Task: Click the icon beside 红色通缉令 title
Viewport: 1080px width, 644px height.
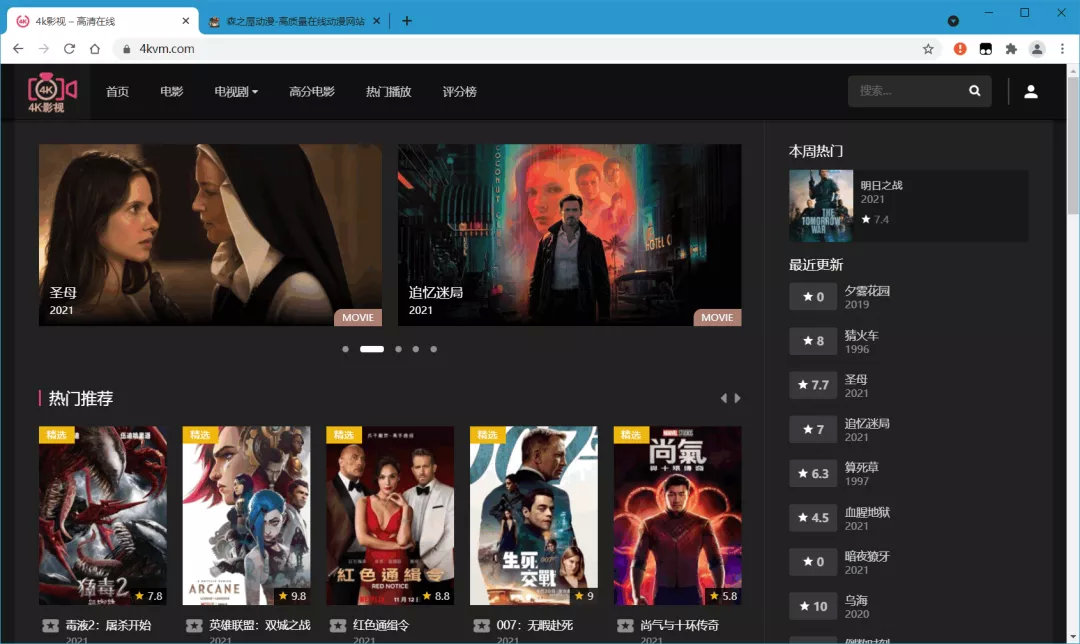Action: click(338, 625)
